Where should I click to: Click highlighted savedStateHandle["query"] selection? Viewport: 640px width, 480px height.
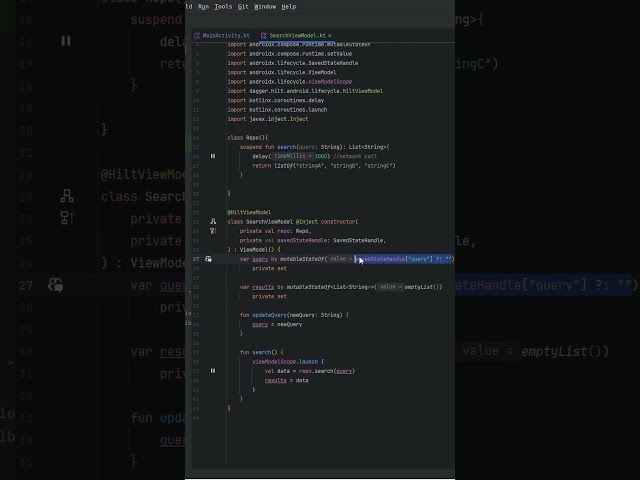click(x=404, y=259)
